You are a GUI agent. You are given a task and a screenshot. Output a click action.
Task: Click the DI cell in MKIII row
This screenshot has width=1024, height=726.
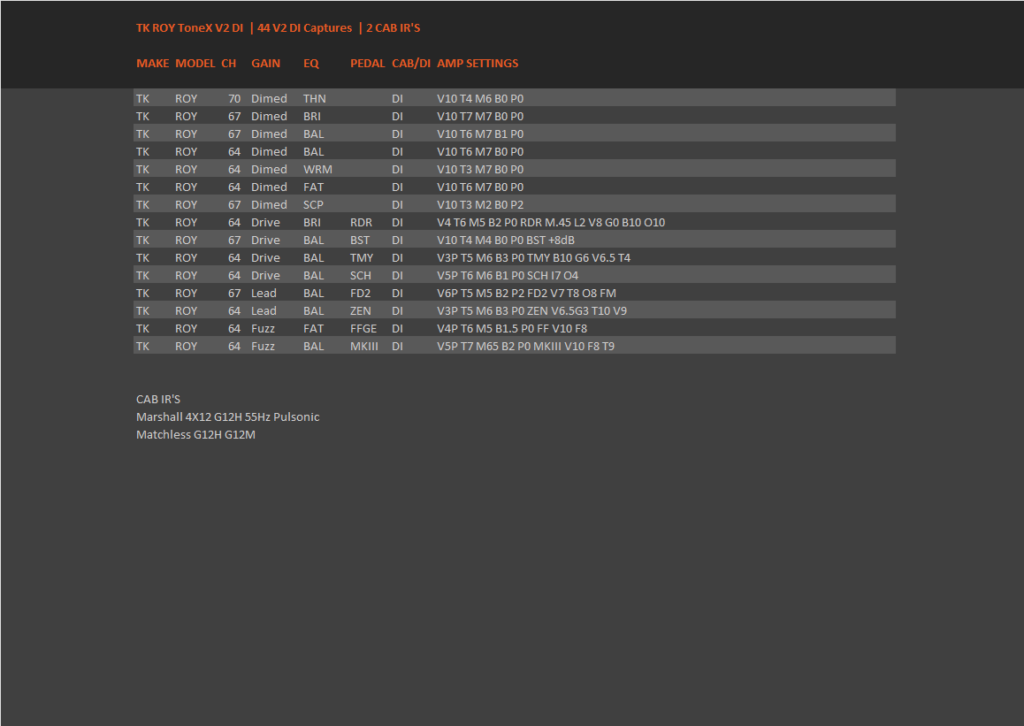click(397, 345)
